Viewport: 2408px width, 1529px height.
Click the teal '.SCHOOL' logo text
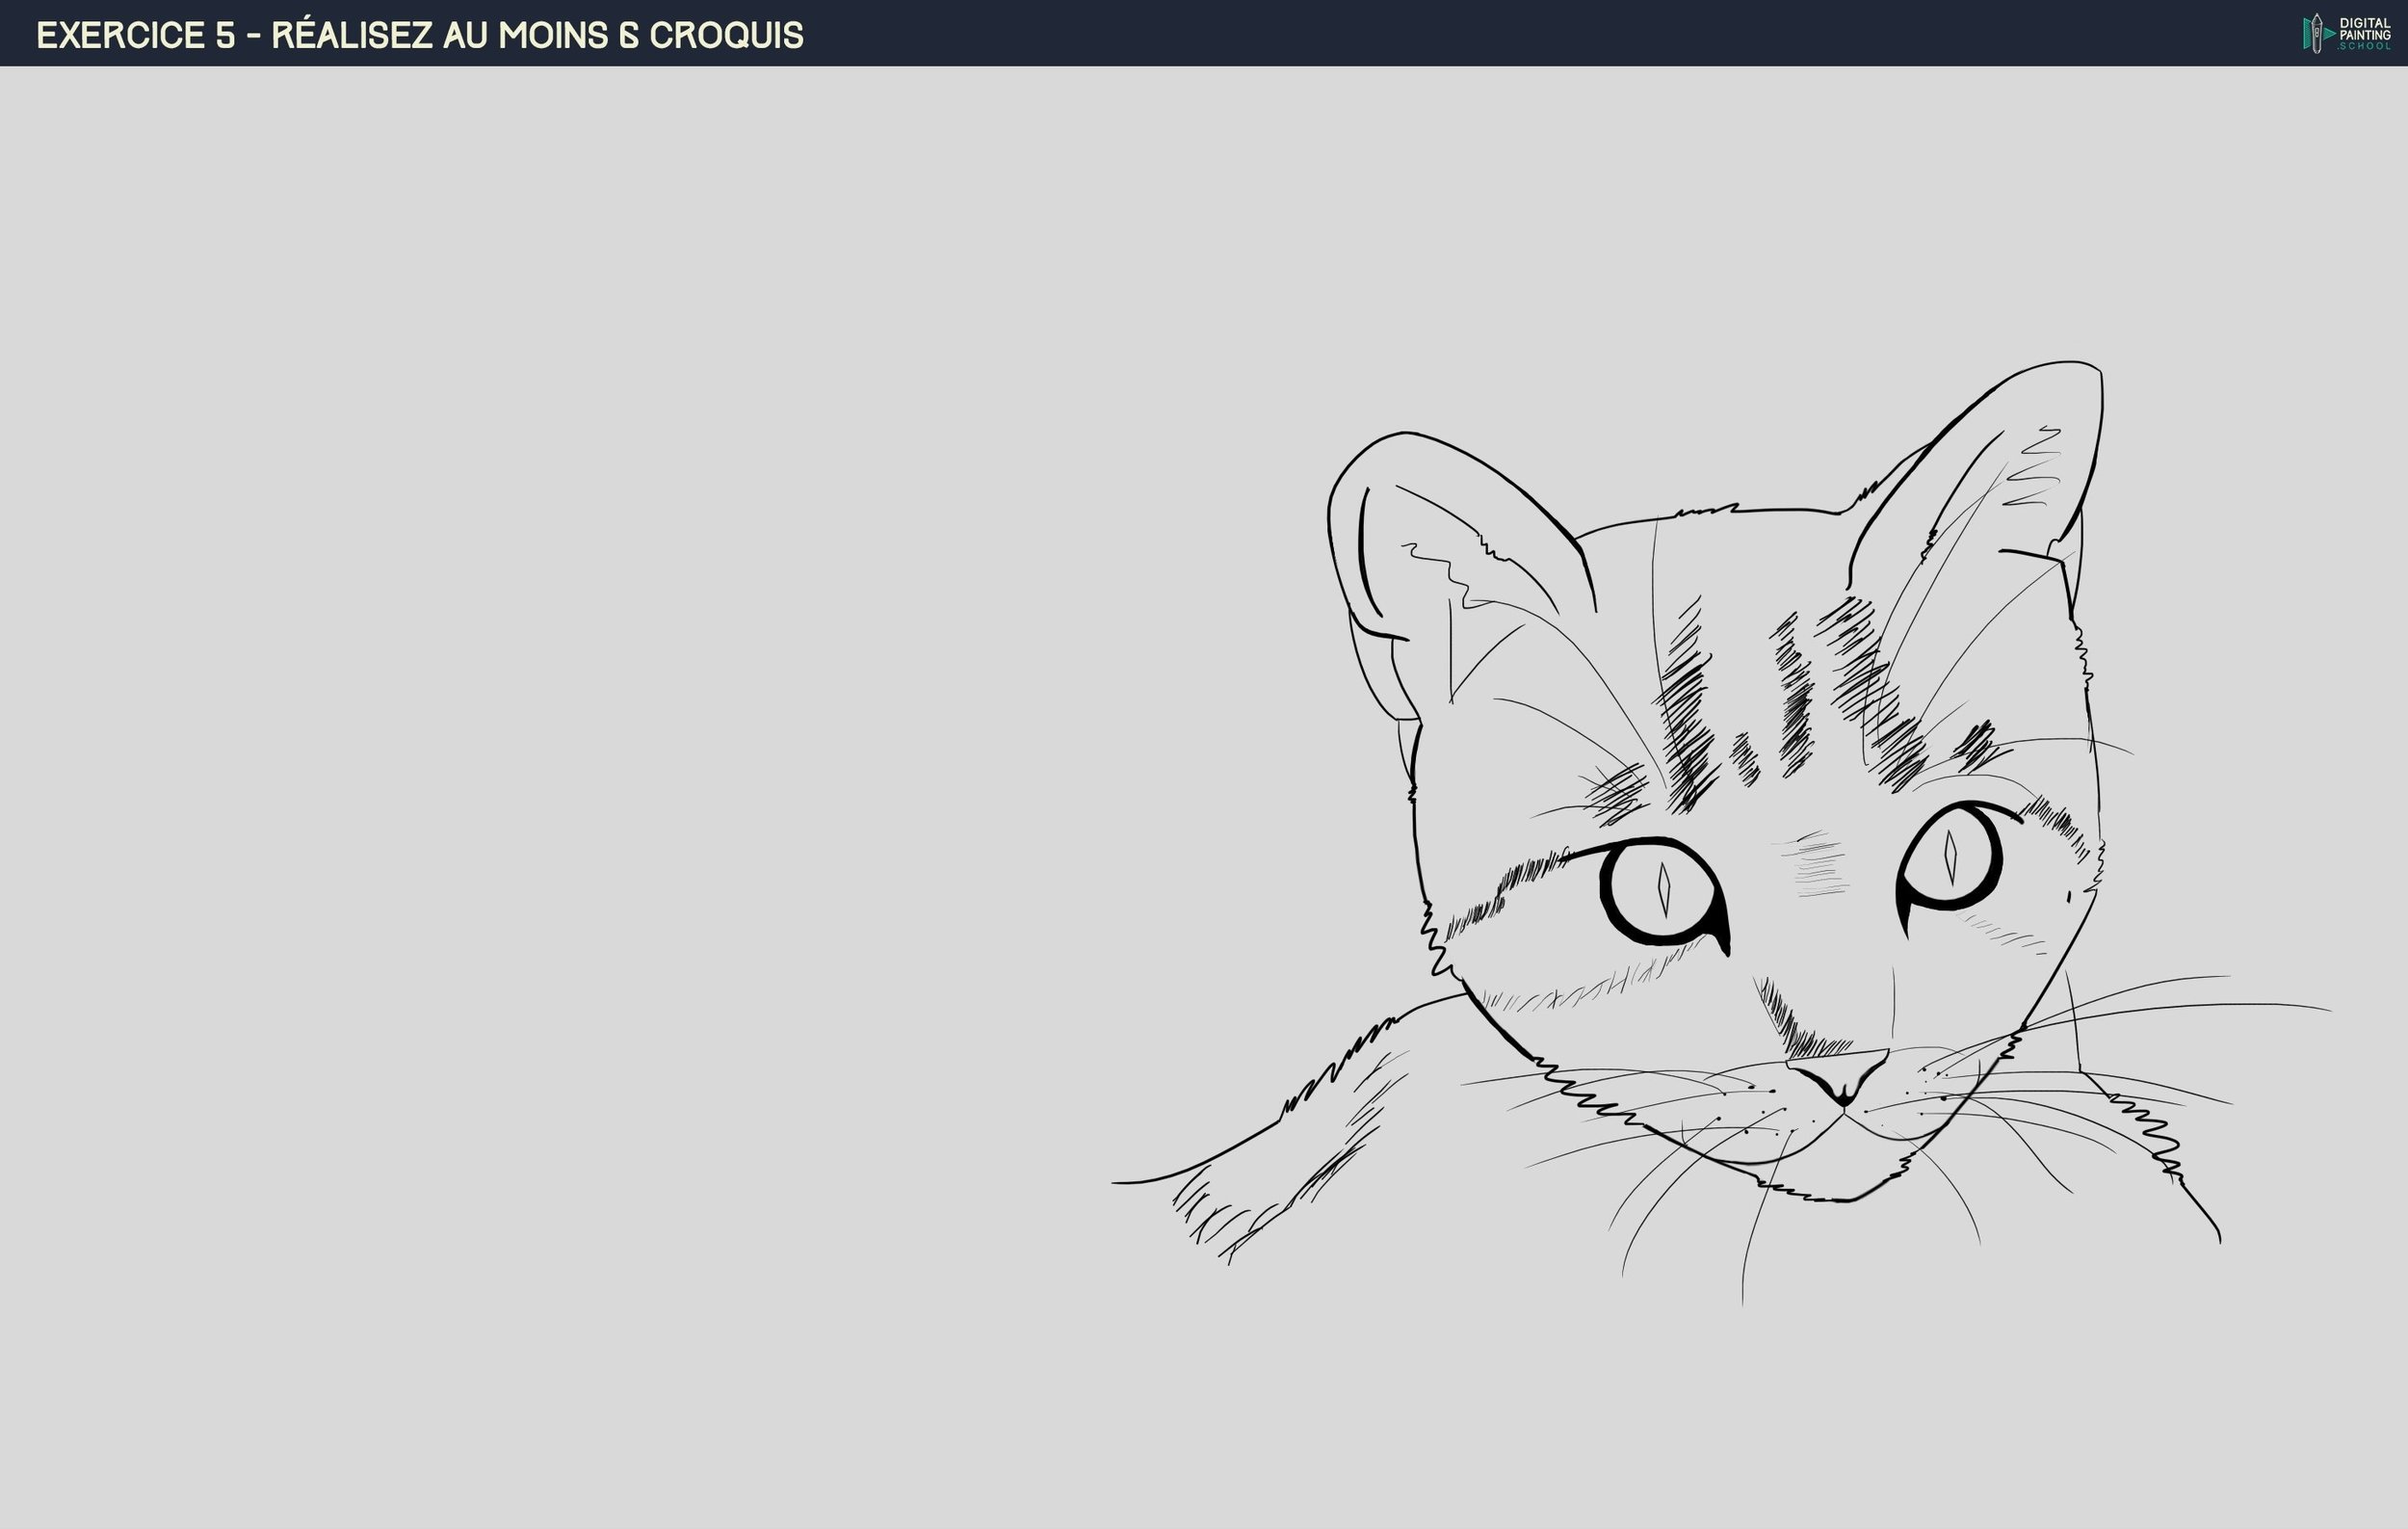pos(2363,46)
